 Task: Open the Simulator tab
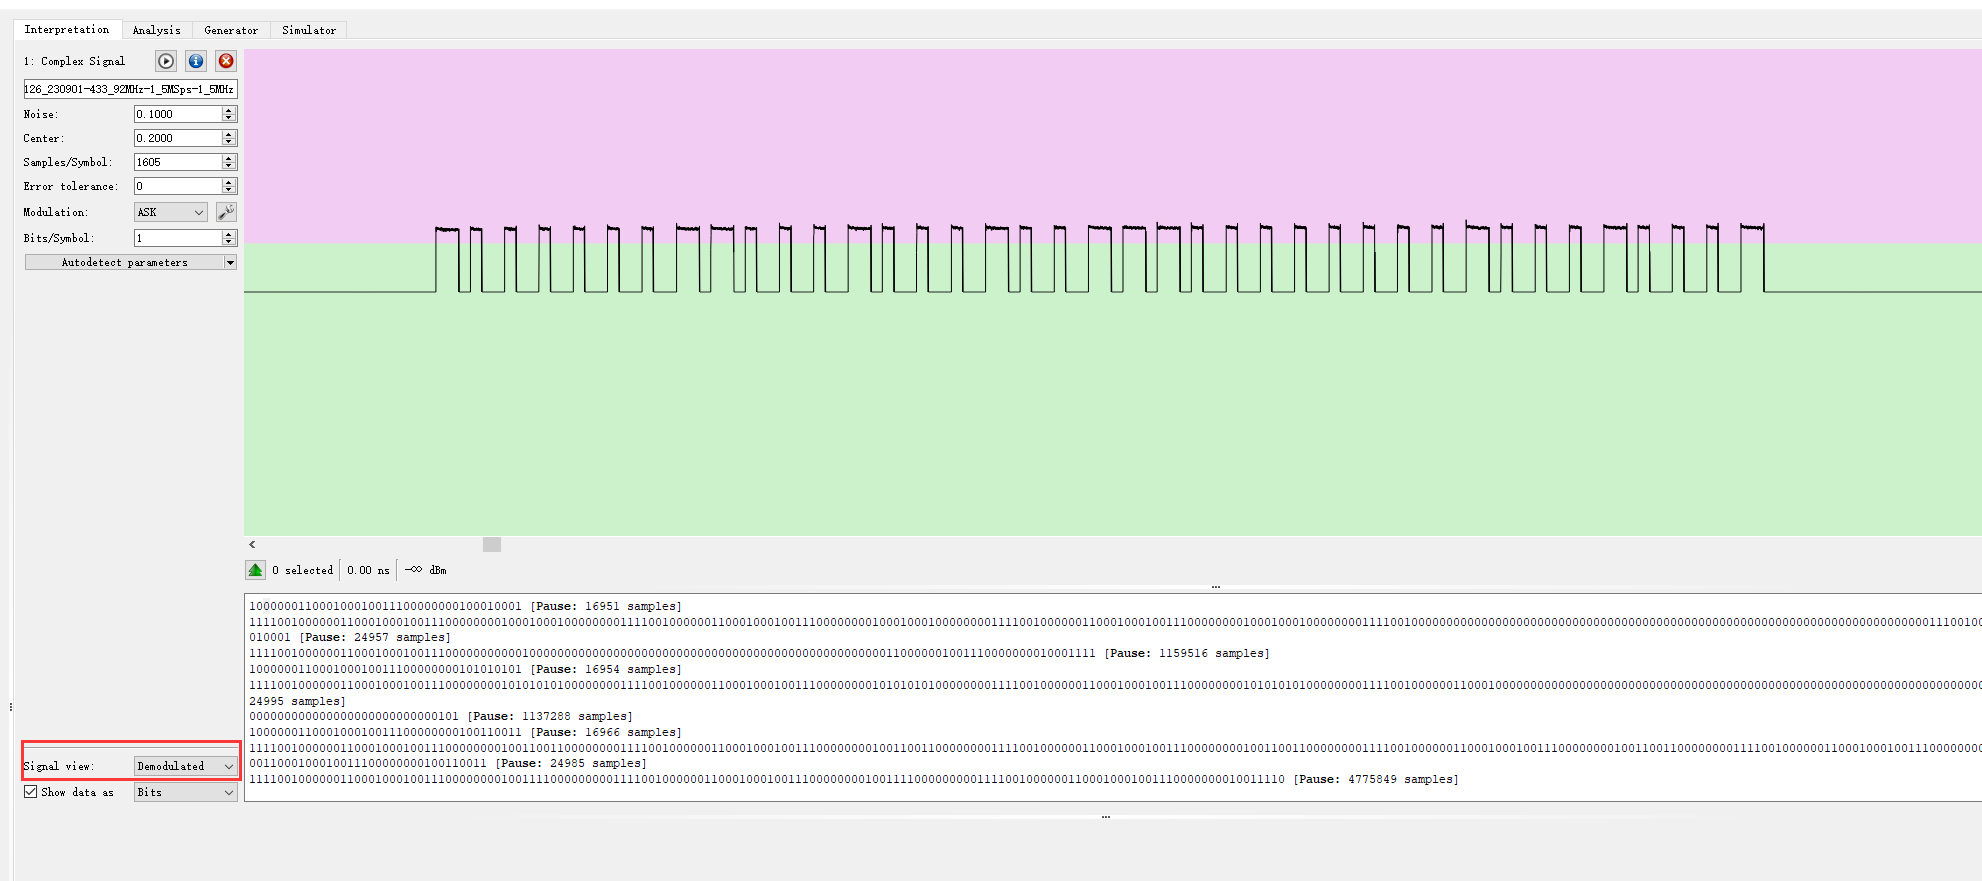[309, 31]
